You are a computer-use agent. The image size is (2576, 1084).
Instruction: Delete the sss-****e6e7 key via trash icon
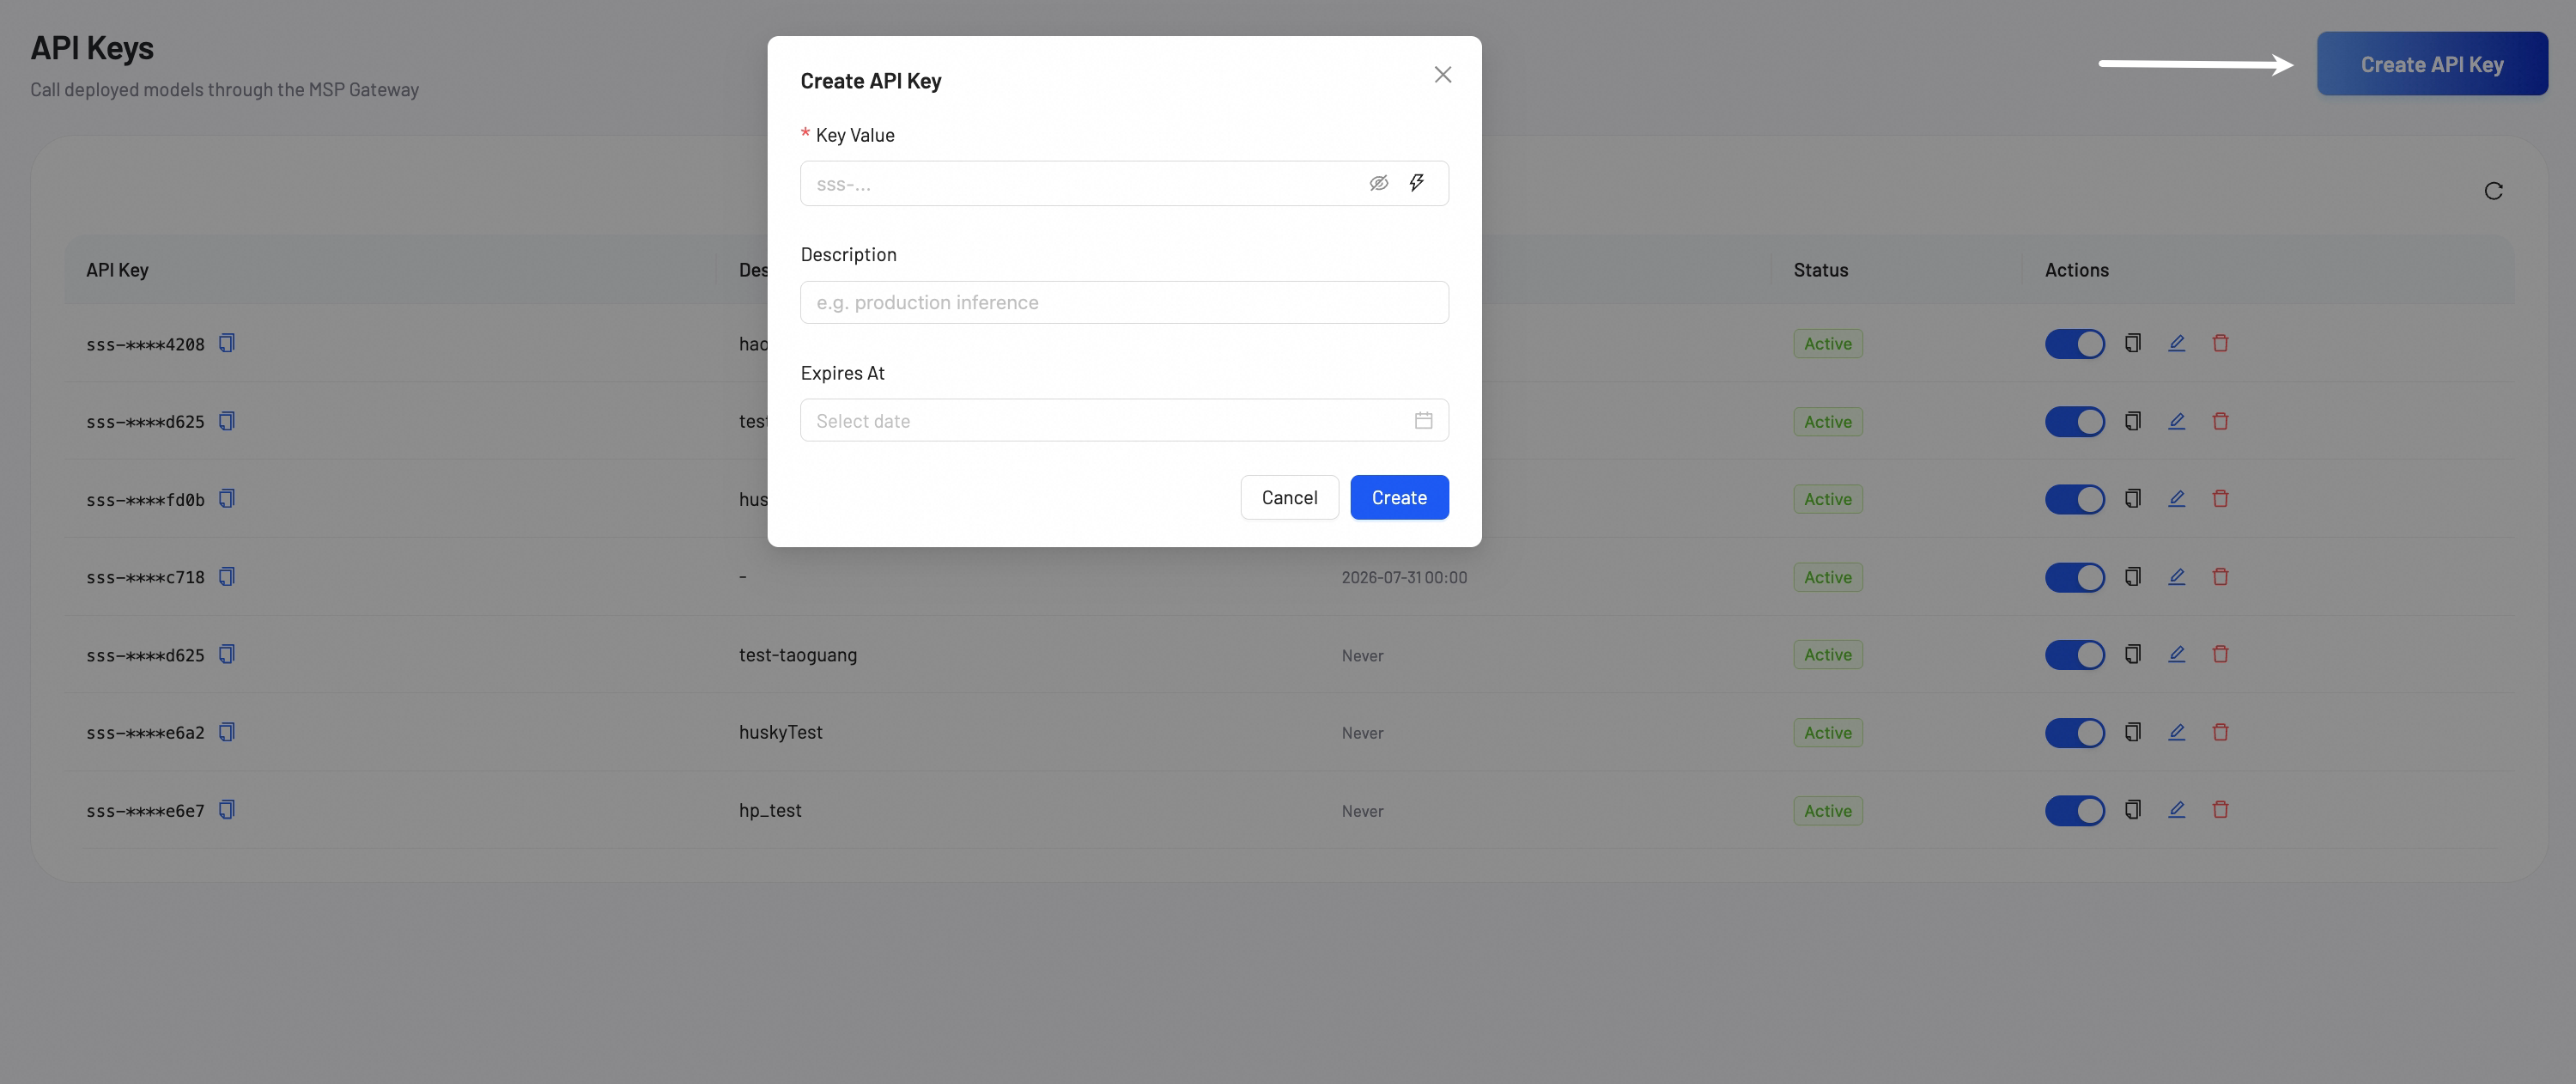click(2220, 809)
